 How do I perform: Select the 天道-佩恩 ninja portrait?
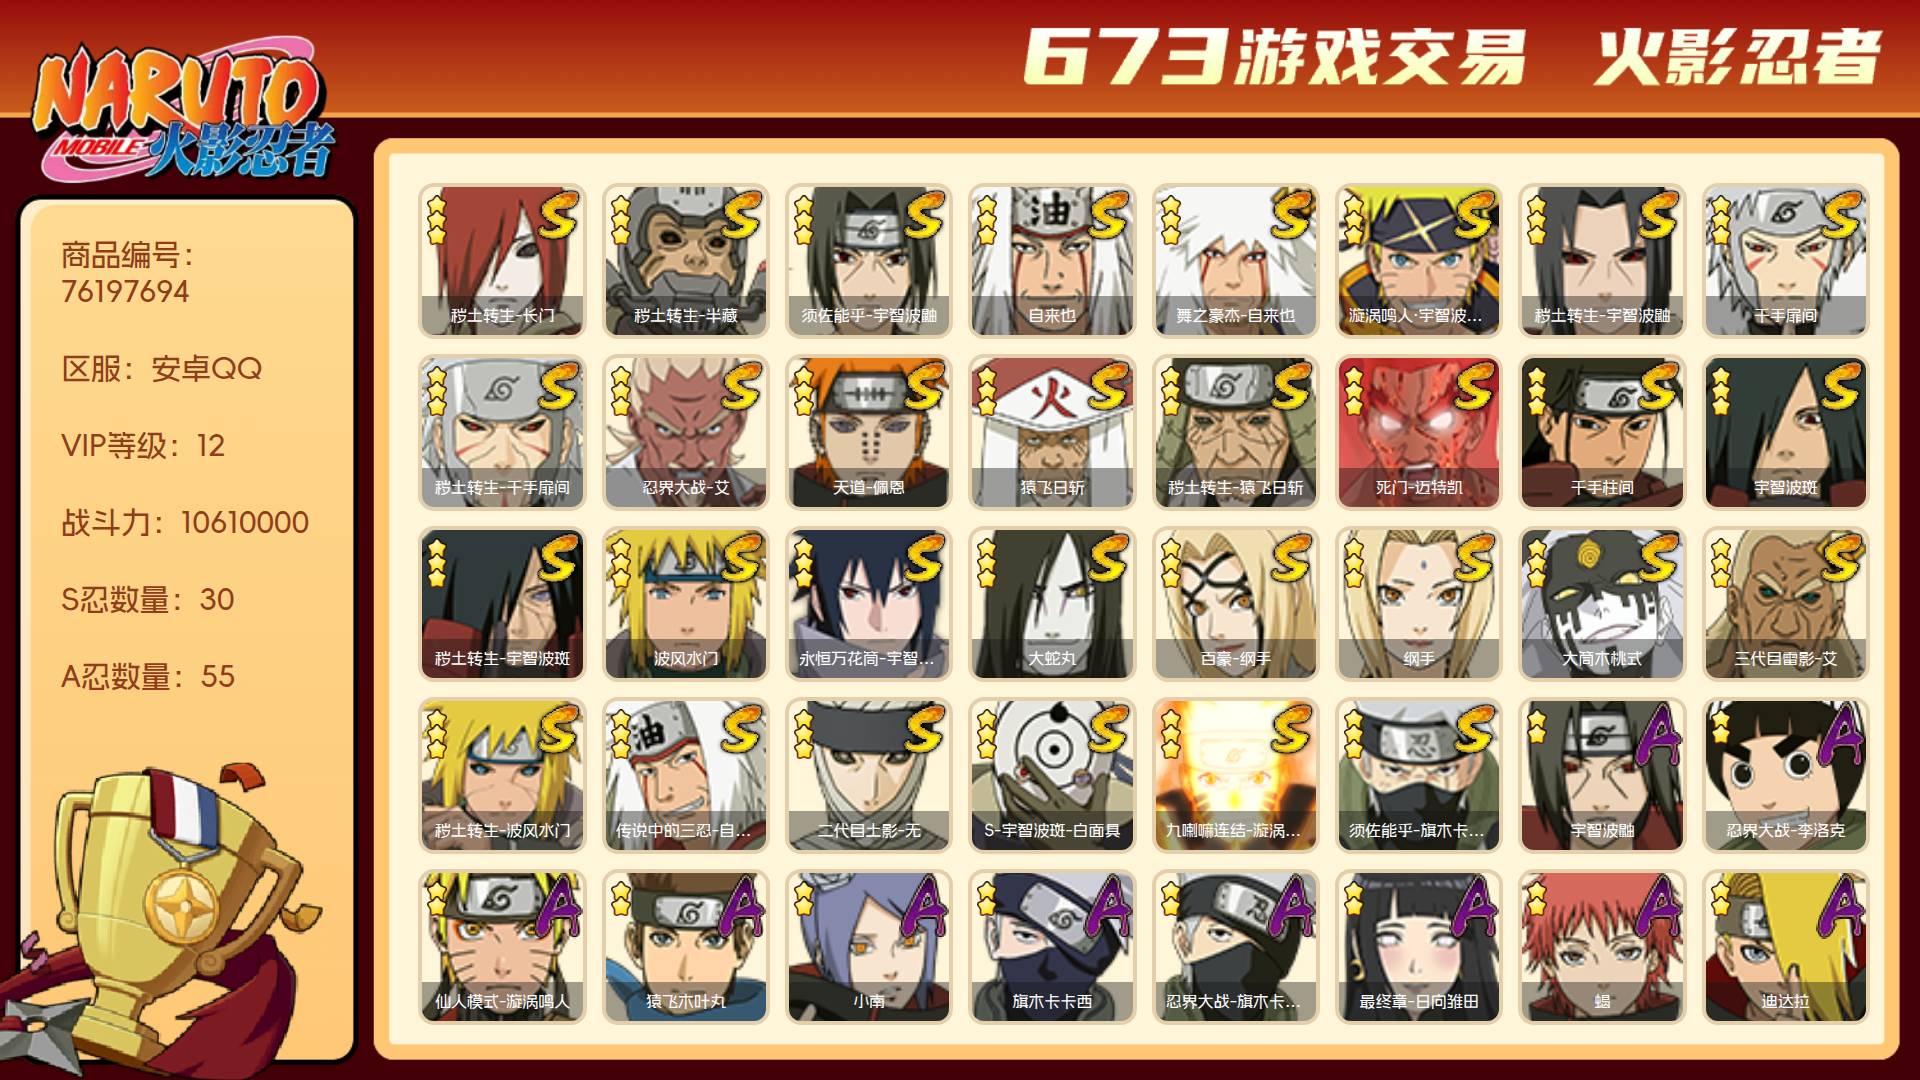868,433
